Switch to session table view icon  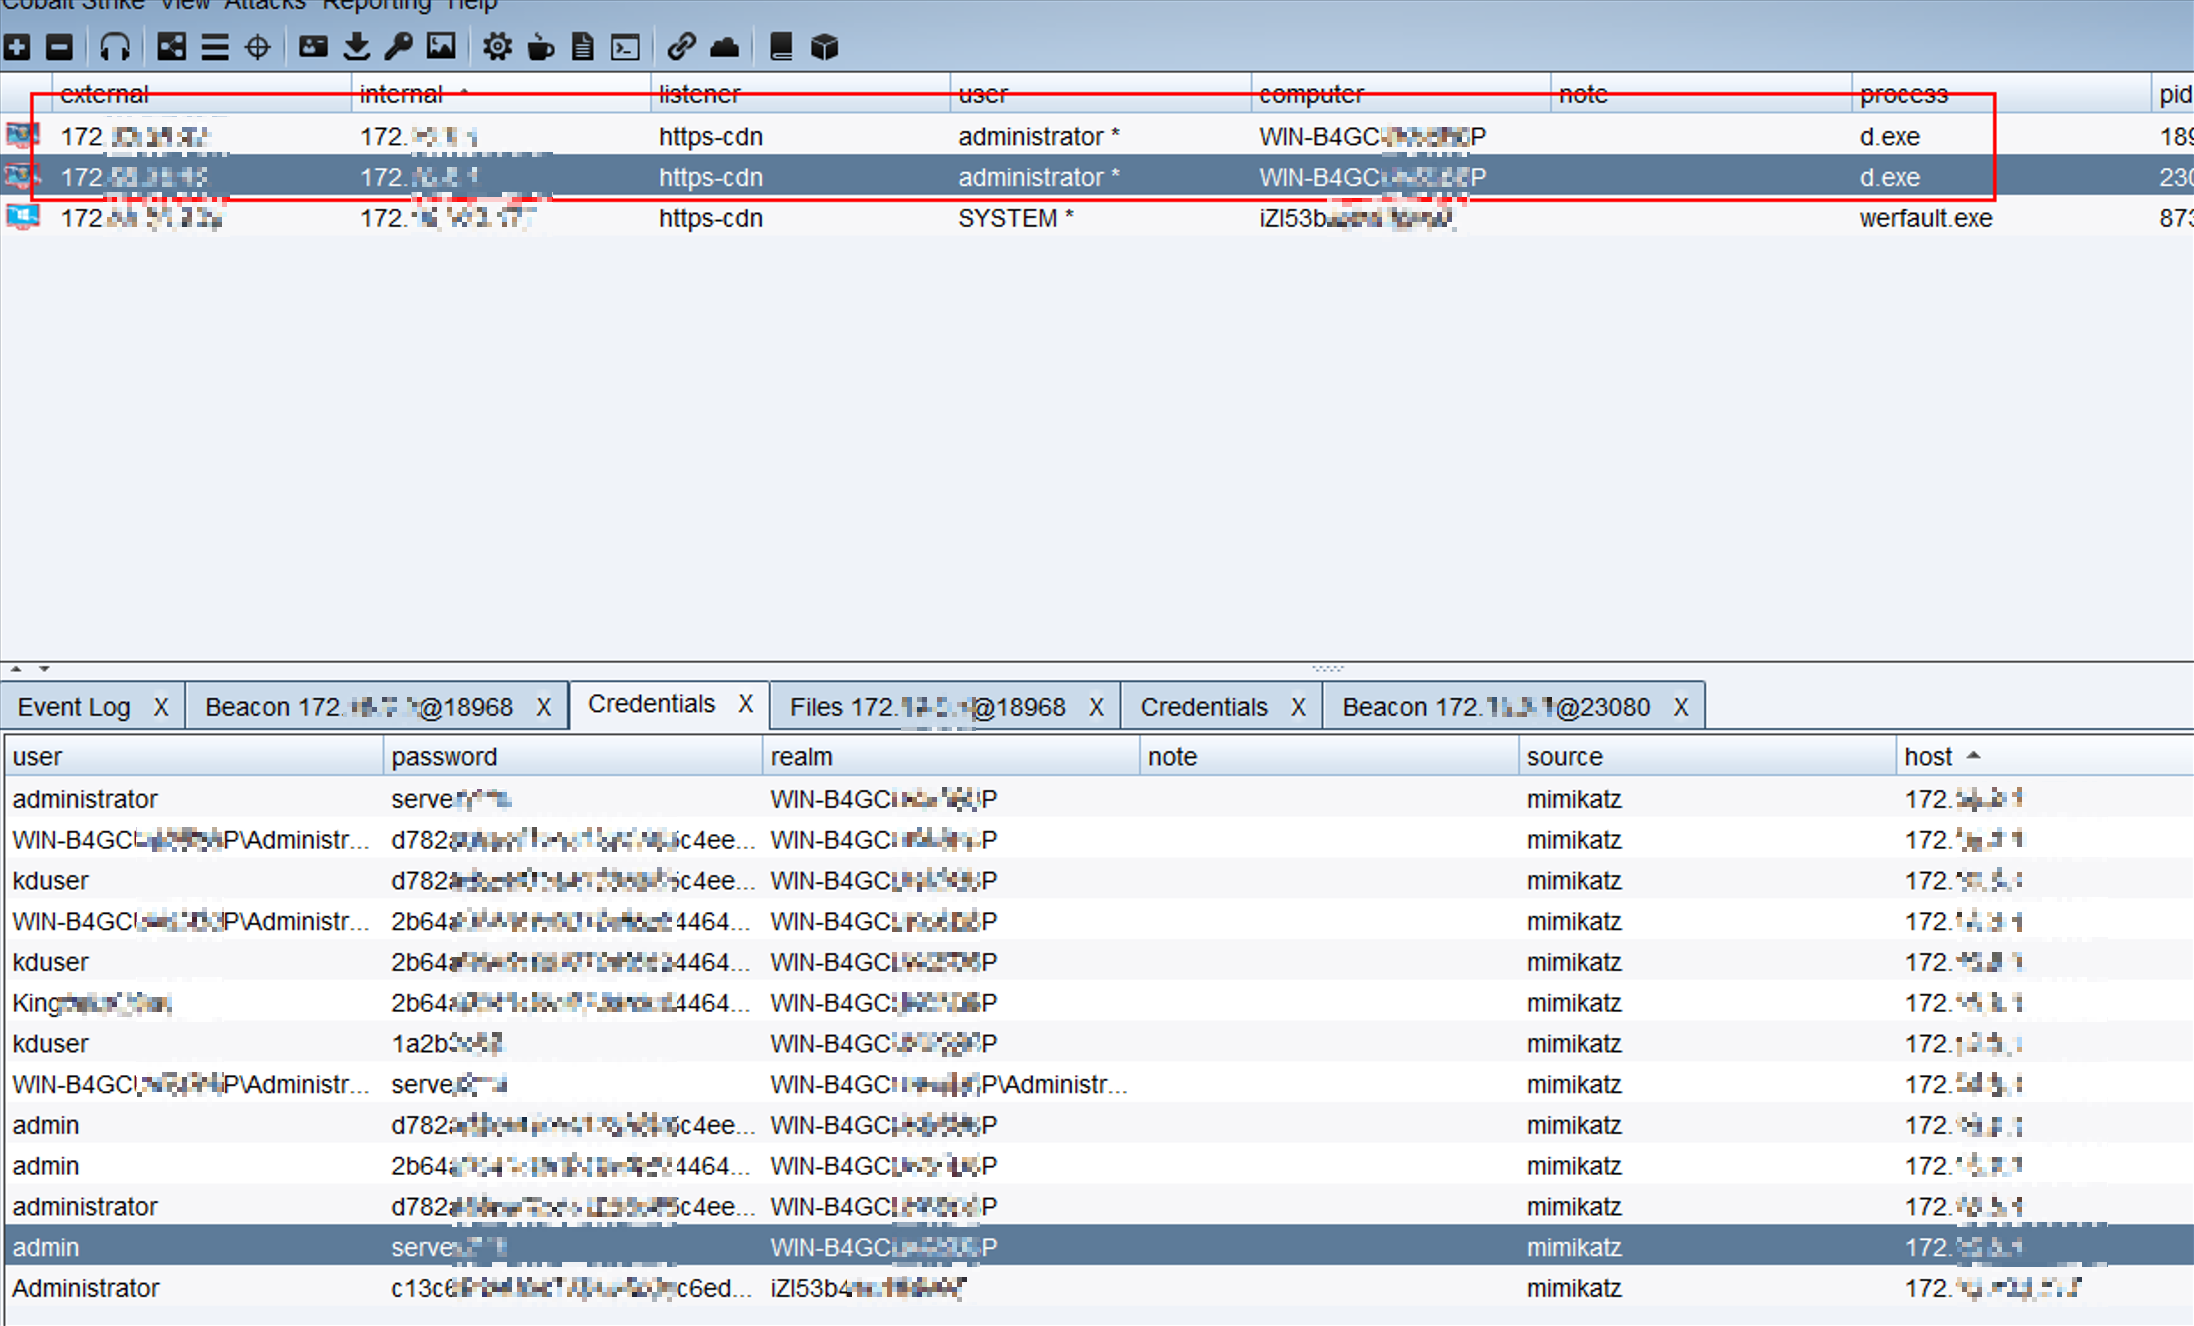click(x=214, y=47)
